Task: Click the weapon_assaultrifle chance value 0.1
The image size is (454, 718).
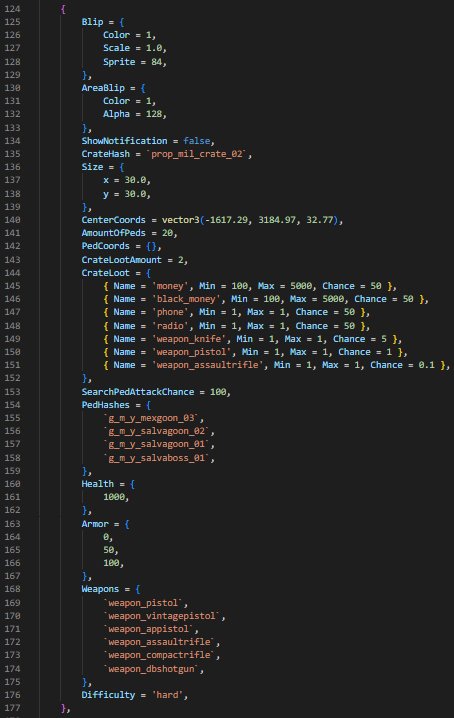Action: [426, 364]
